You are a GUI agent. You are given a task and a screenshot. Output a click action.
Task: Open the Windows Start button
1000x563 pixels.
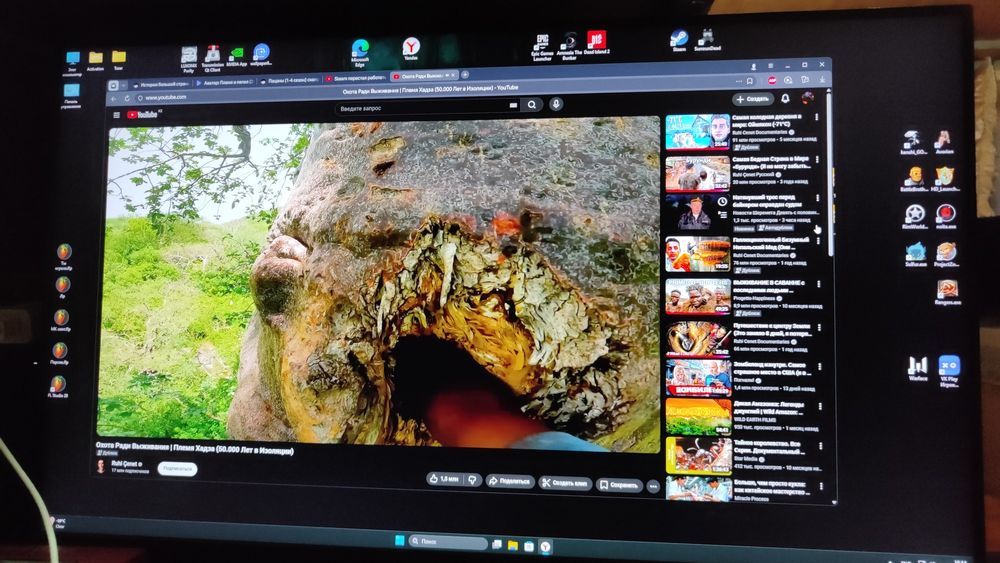[x=399, y=541]
